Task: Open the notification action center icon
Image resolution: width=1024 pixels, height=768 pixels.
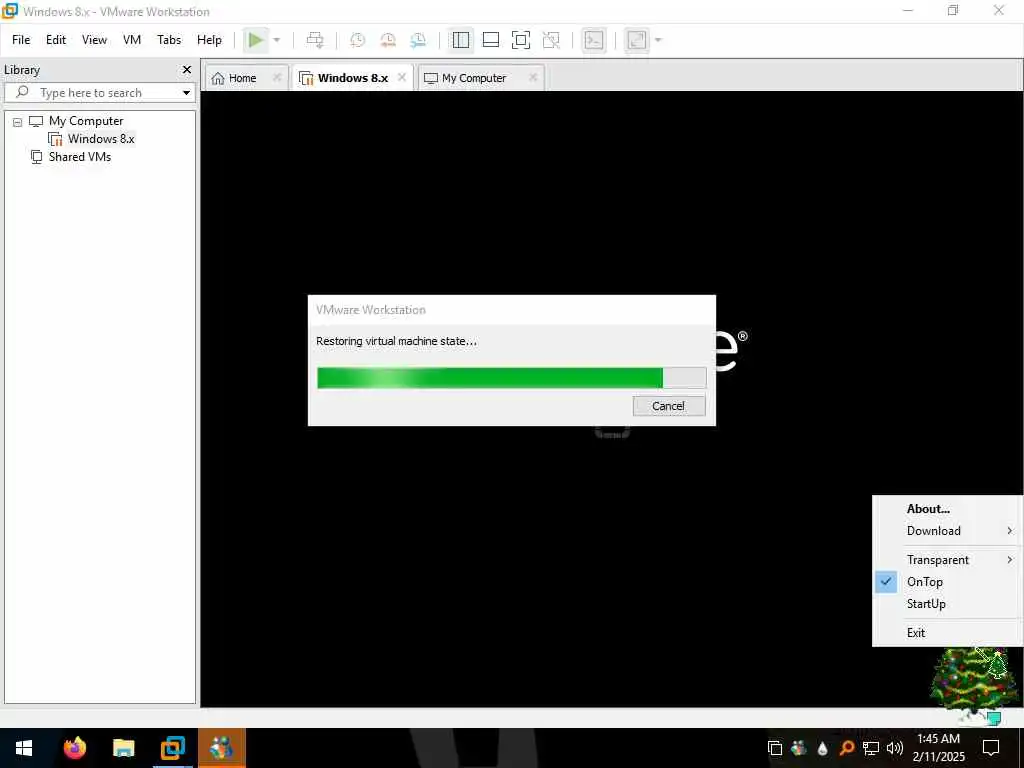Action: [991, 748]
